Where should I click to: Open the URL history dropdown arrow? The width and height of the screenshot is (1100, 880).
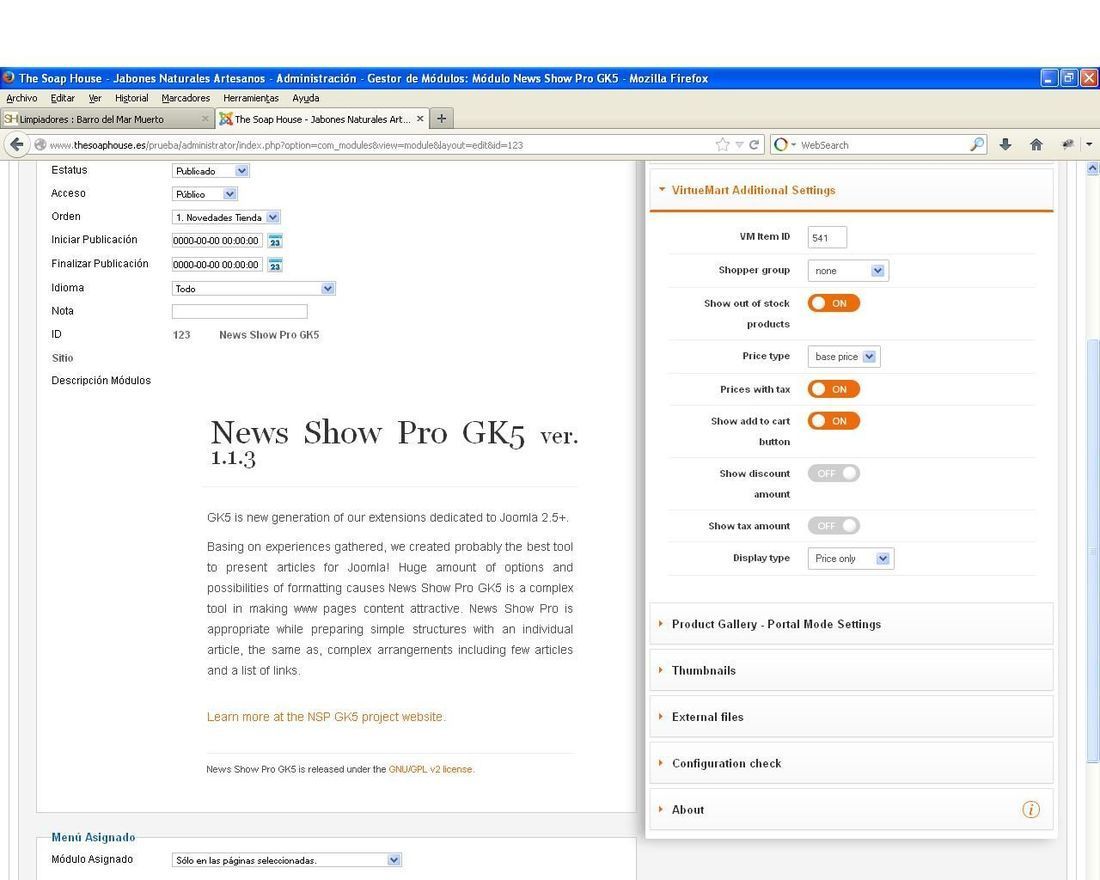[739, 145]
